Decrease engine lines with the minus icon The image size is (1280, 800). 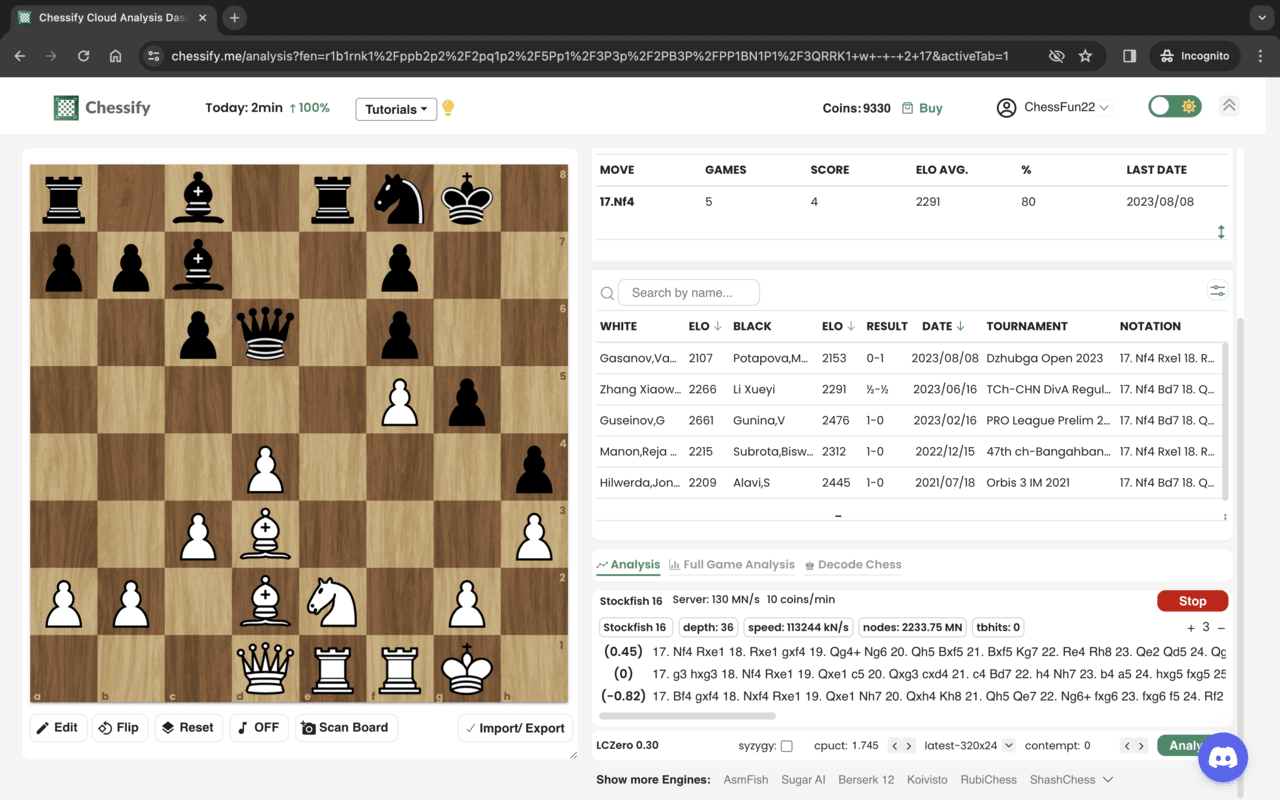point(1221,628)
